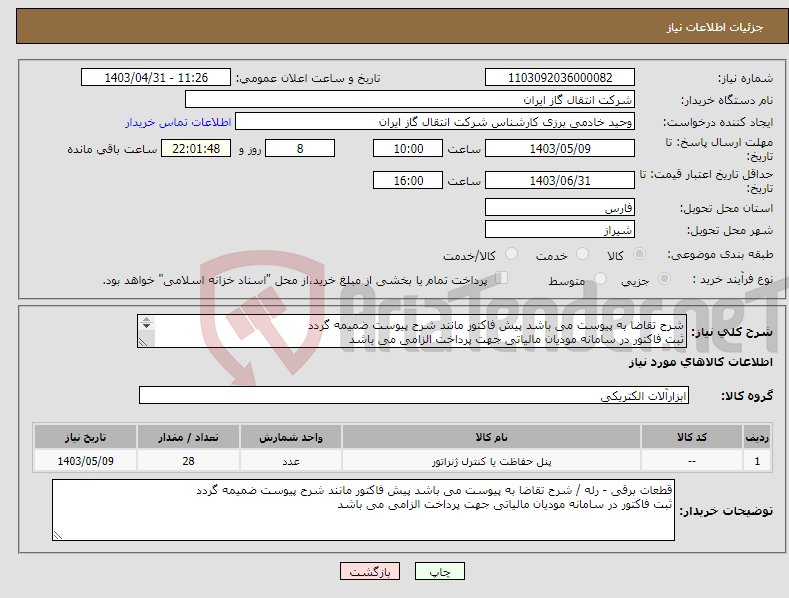Click the requester field وحید خادمی برزی
This screenshot has height=598, width=789.
point(435,121)
